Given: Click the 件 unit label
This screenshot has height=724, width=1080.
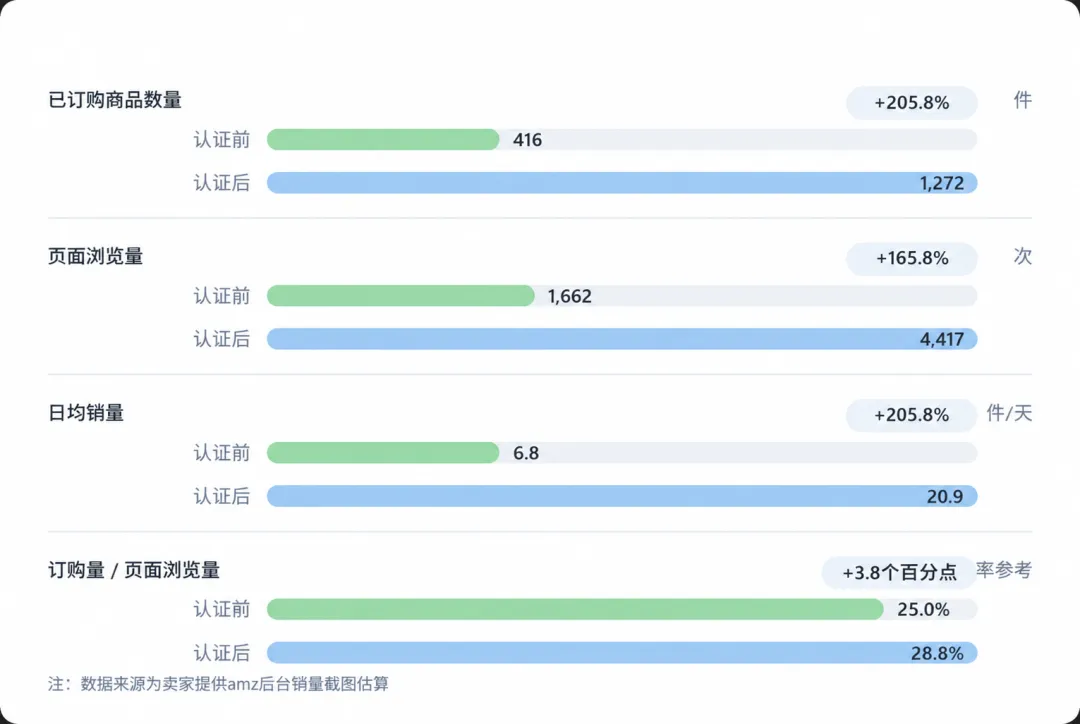Looking at the screenshot, I should tap(1022, 100).
